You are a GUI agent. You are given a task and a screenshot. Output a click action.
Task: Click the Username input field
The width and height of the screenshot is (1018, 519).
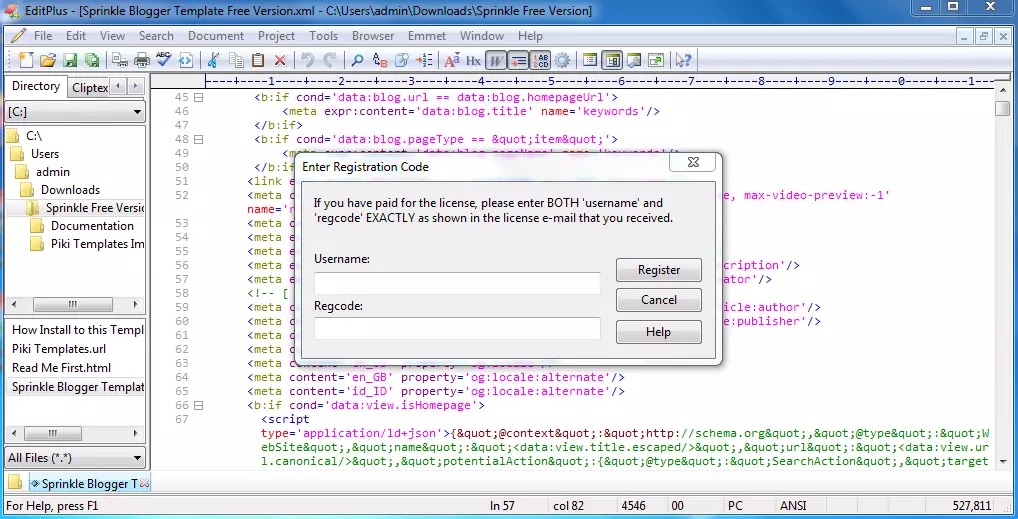click(x=457, y=283)
